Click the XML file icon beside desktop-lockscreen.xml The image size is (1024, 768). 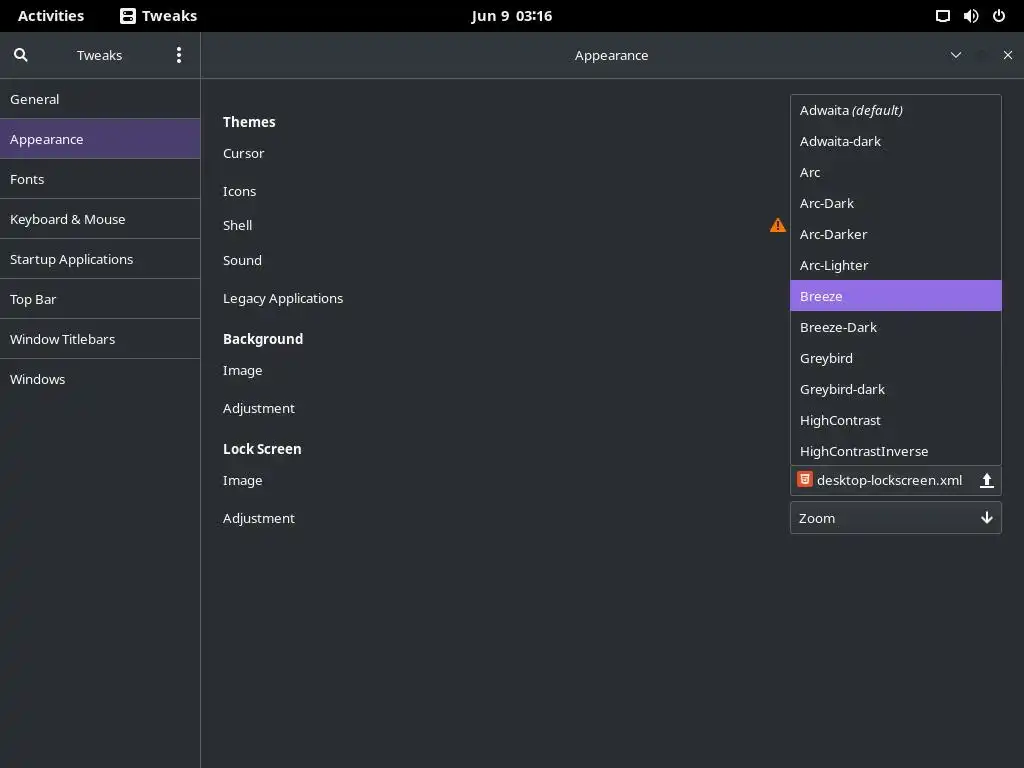coord(805,480)
